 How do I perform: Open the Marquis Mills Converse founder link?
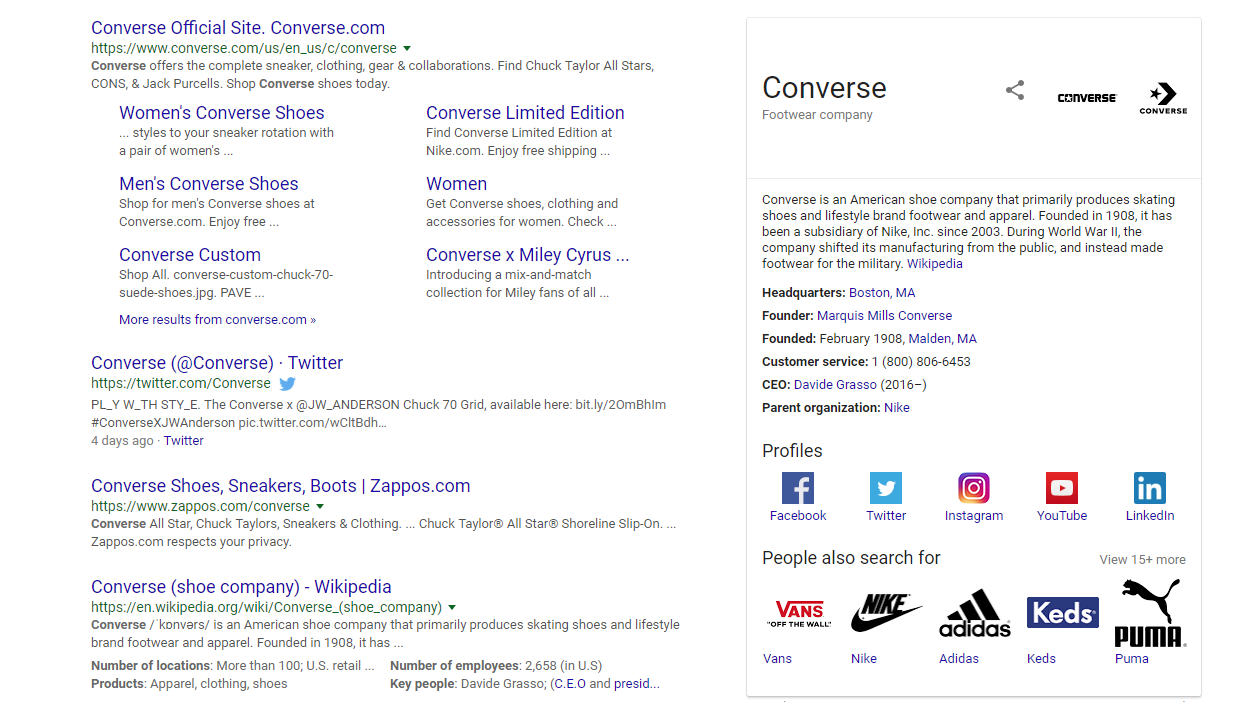tap(884, 316)
